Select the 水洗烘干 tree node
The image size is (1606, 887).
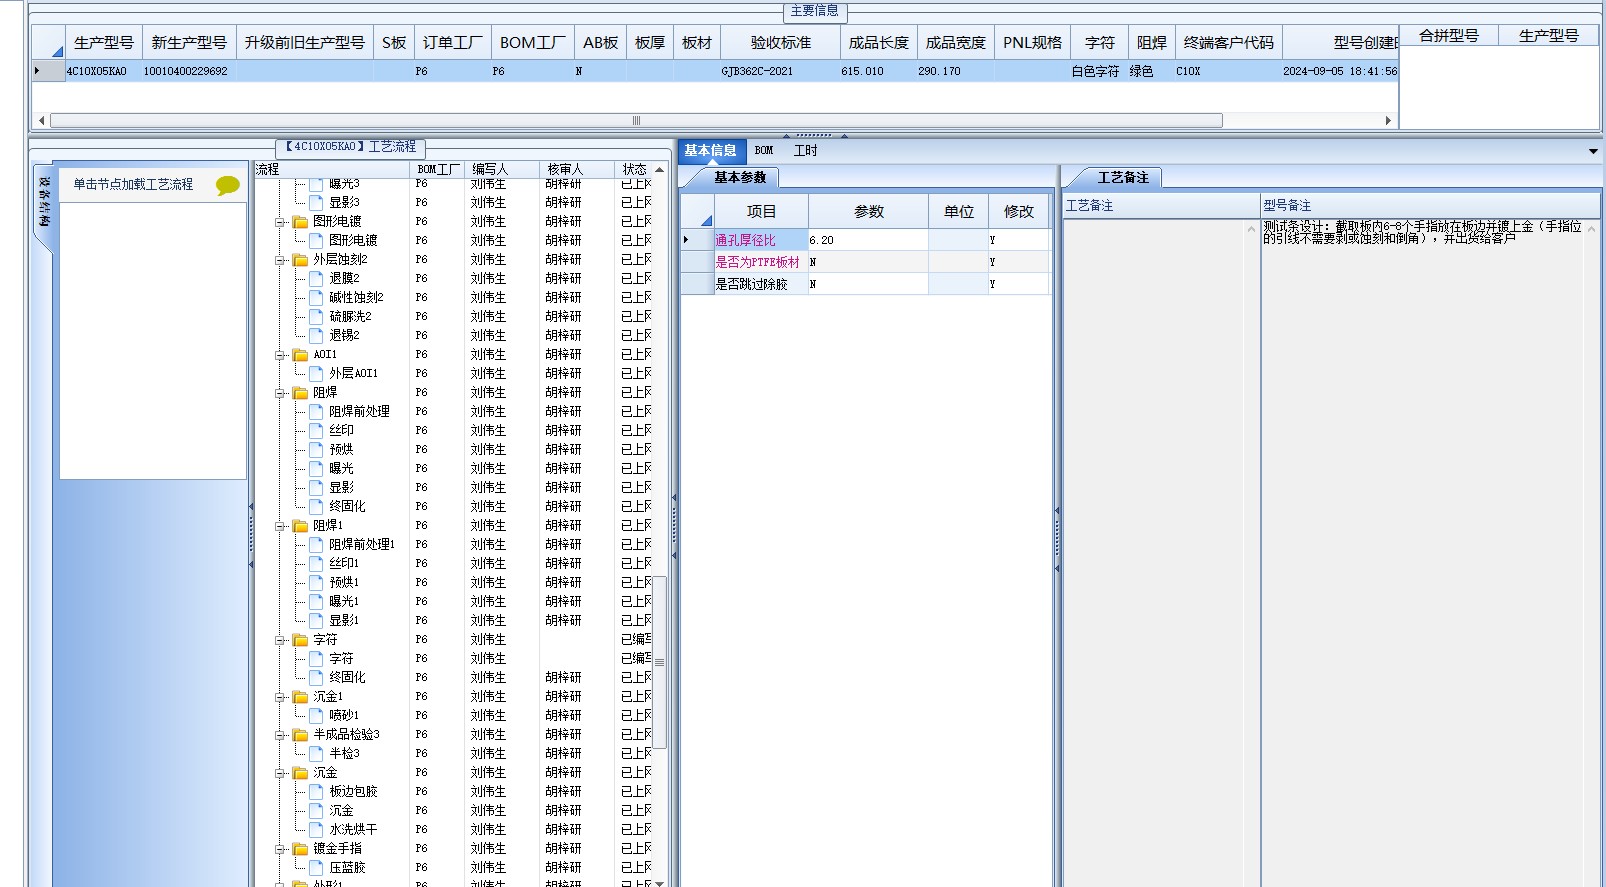tap(353, 830)
